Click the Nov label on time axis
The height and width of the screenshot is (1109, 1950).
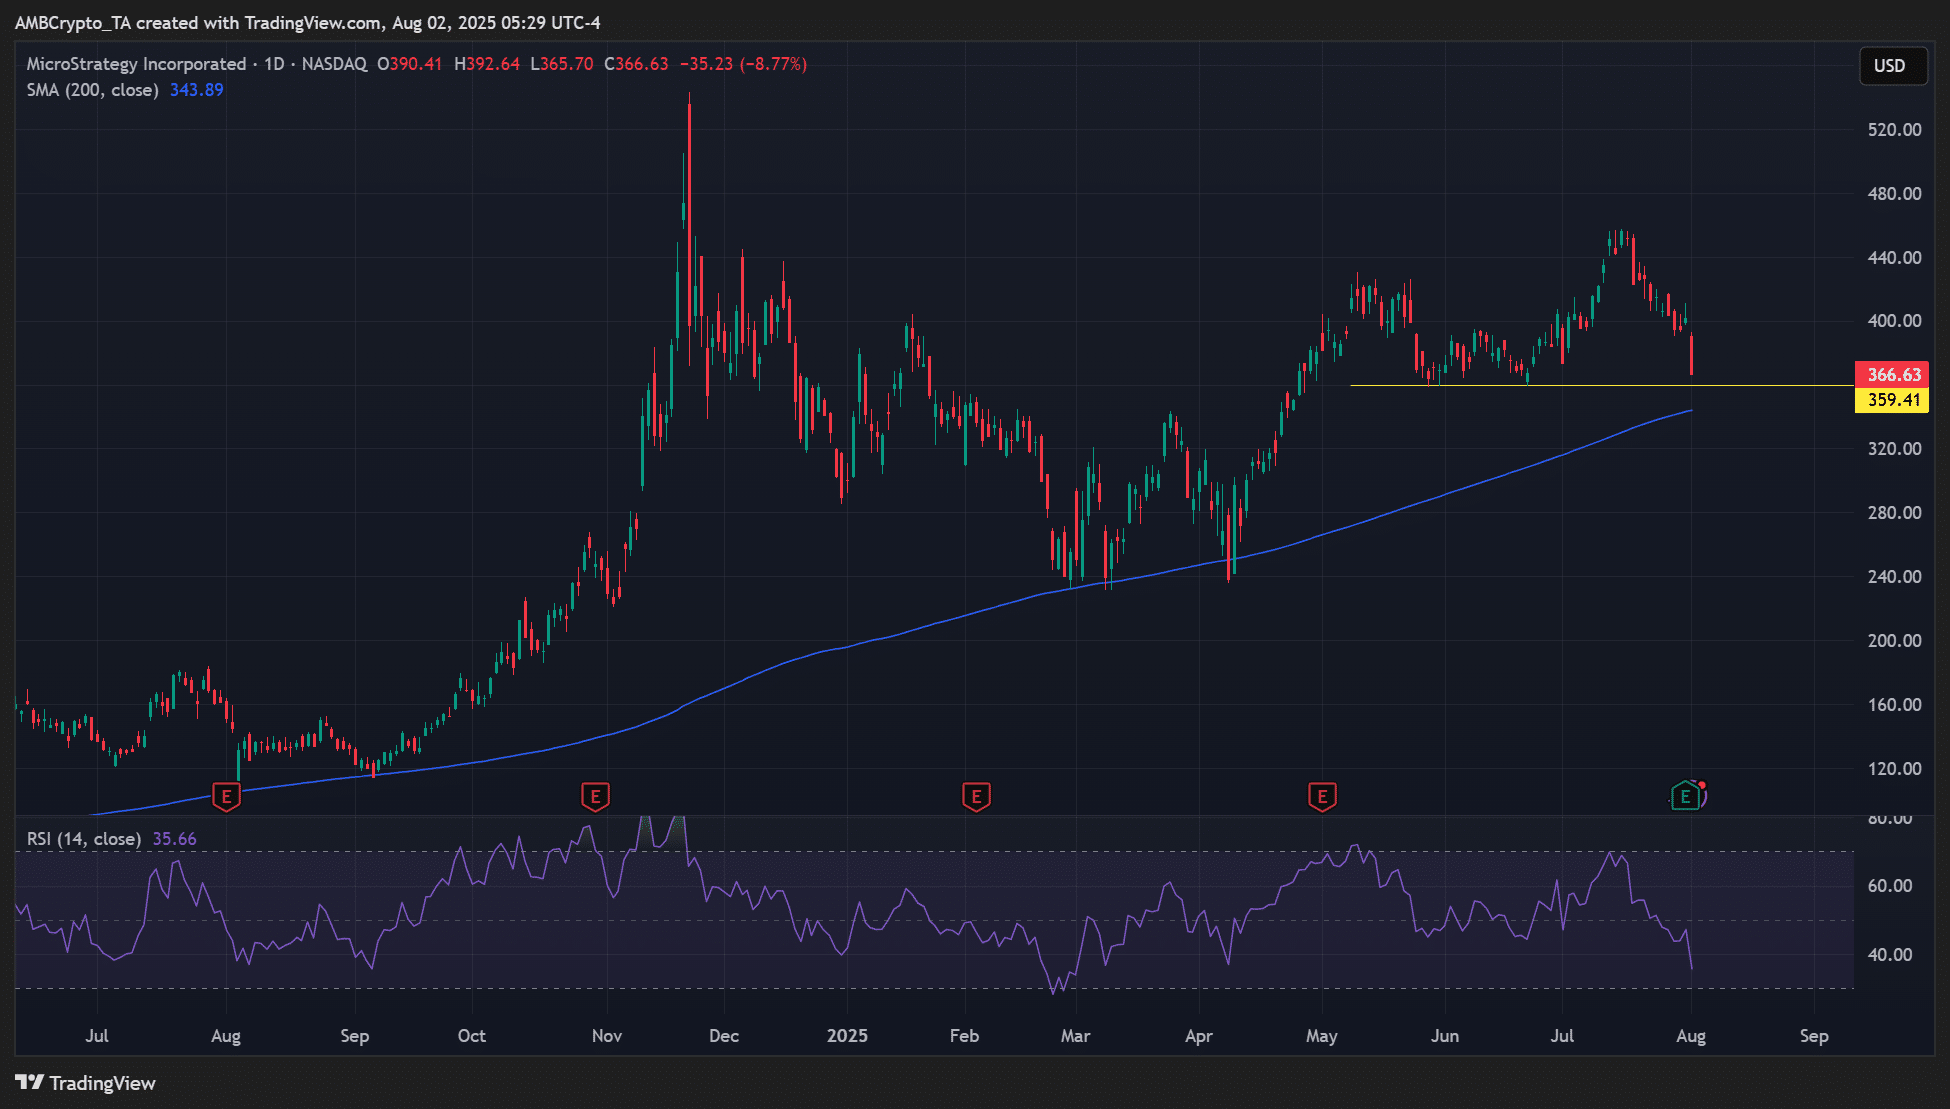pos(606,1036)
